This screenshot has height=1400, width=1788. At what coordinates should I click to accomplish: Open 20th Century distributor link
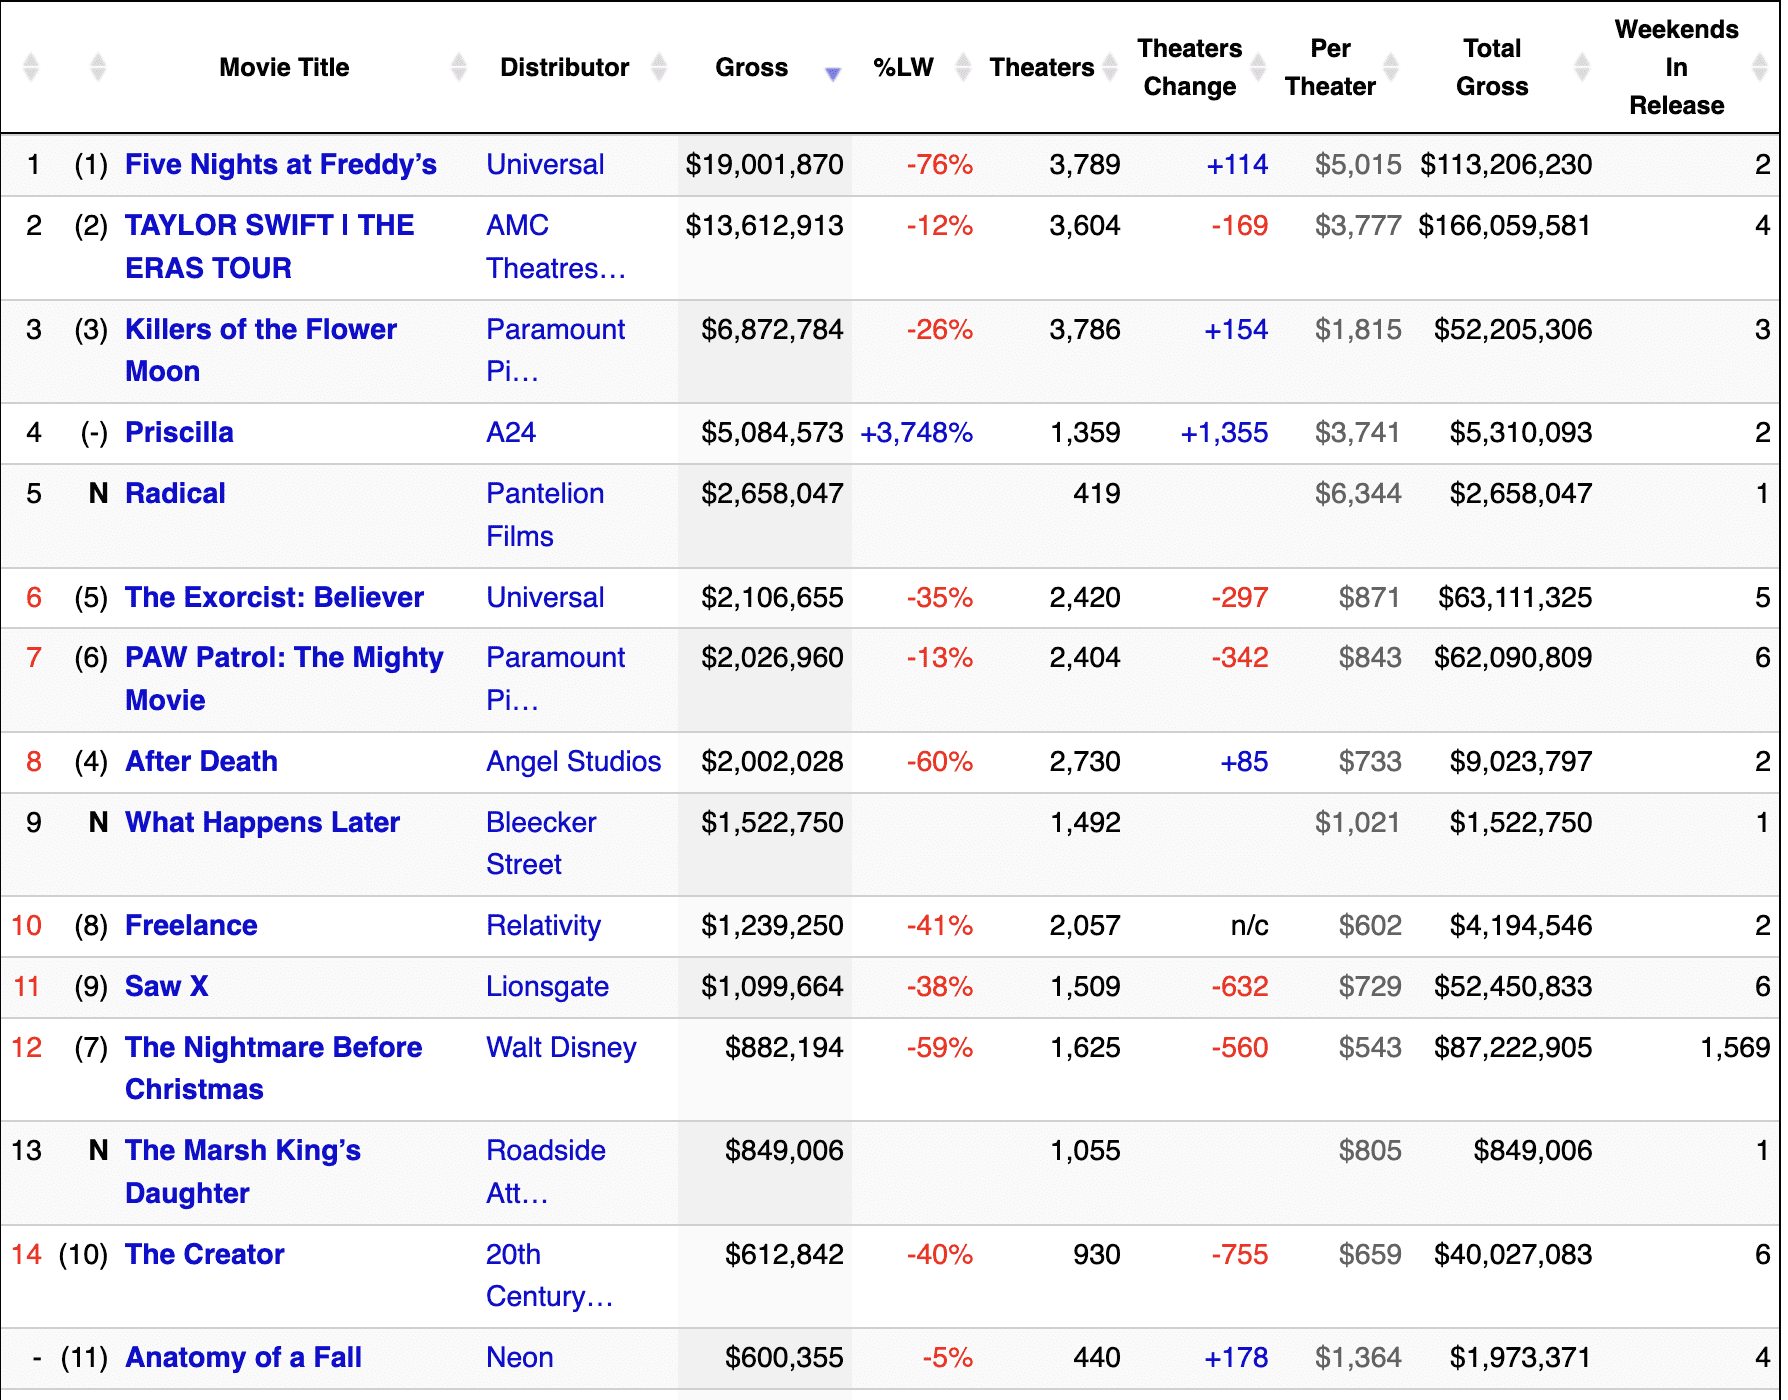(x=549, y=1275)
